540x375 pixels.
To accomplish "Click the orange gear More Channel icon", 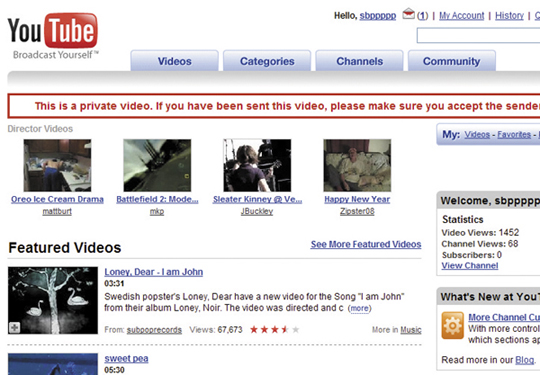I will (x=453, y=325).
